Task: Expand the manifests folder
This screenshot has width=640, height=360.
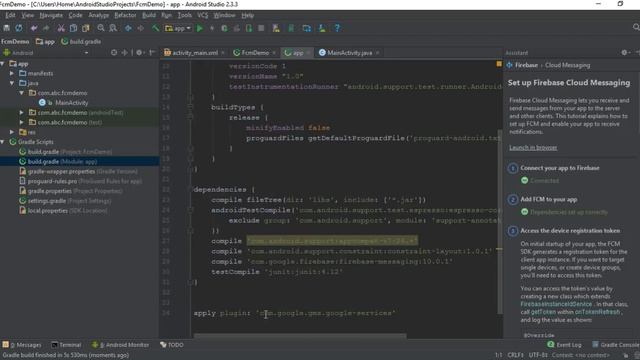Action: pyautogui.click(x=12, y=73)
